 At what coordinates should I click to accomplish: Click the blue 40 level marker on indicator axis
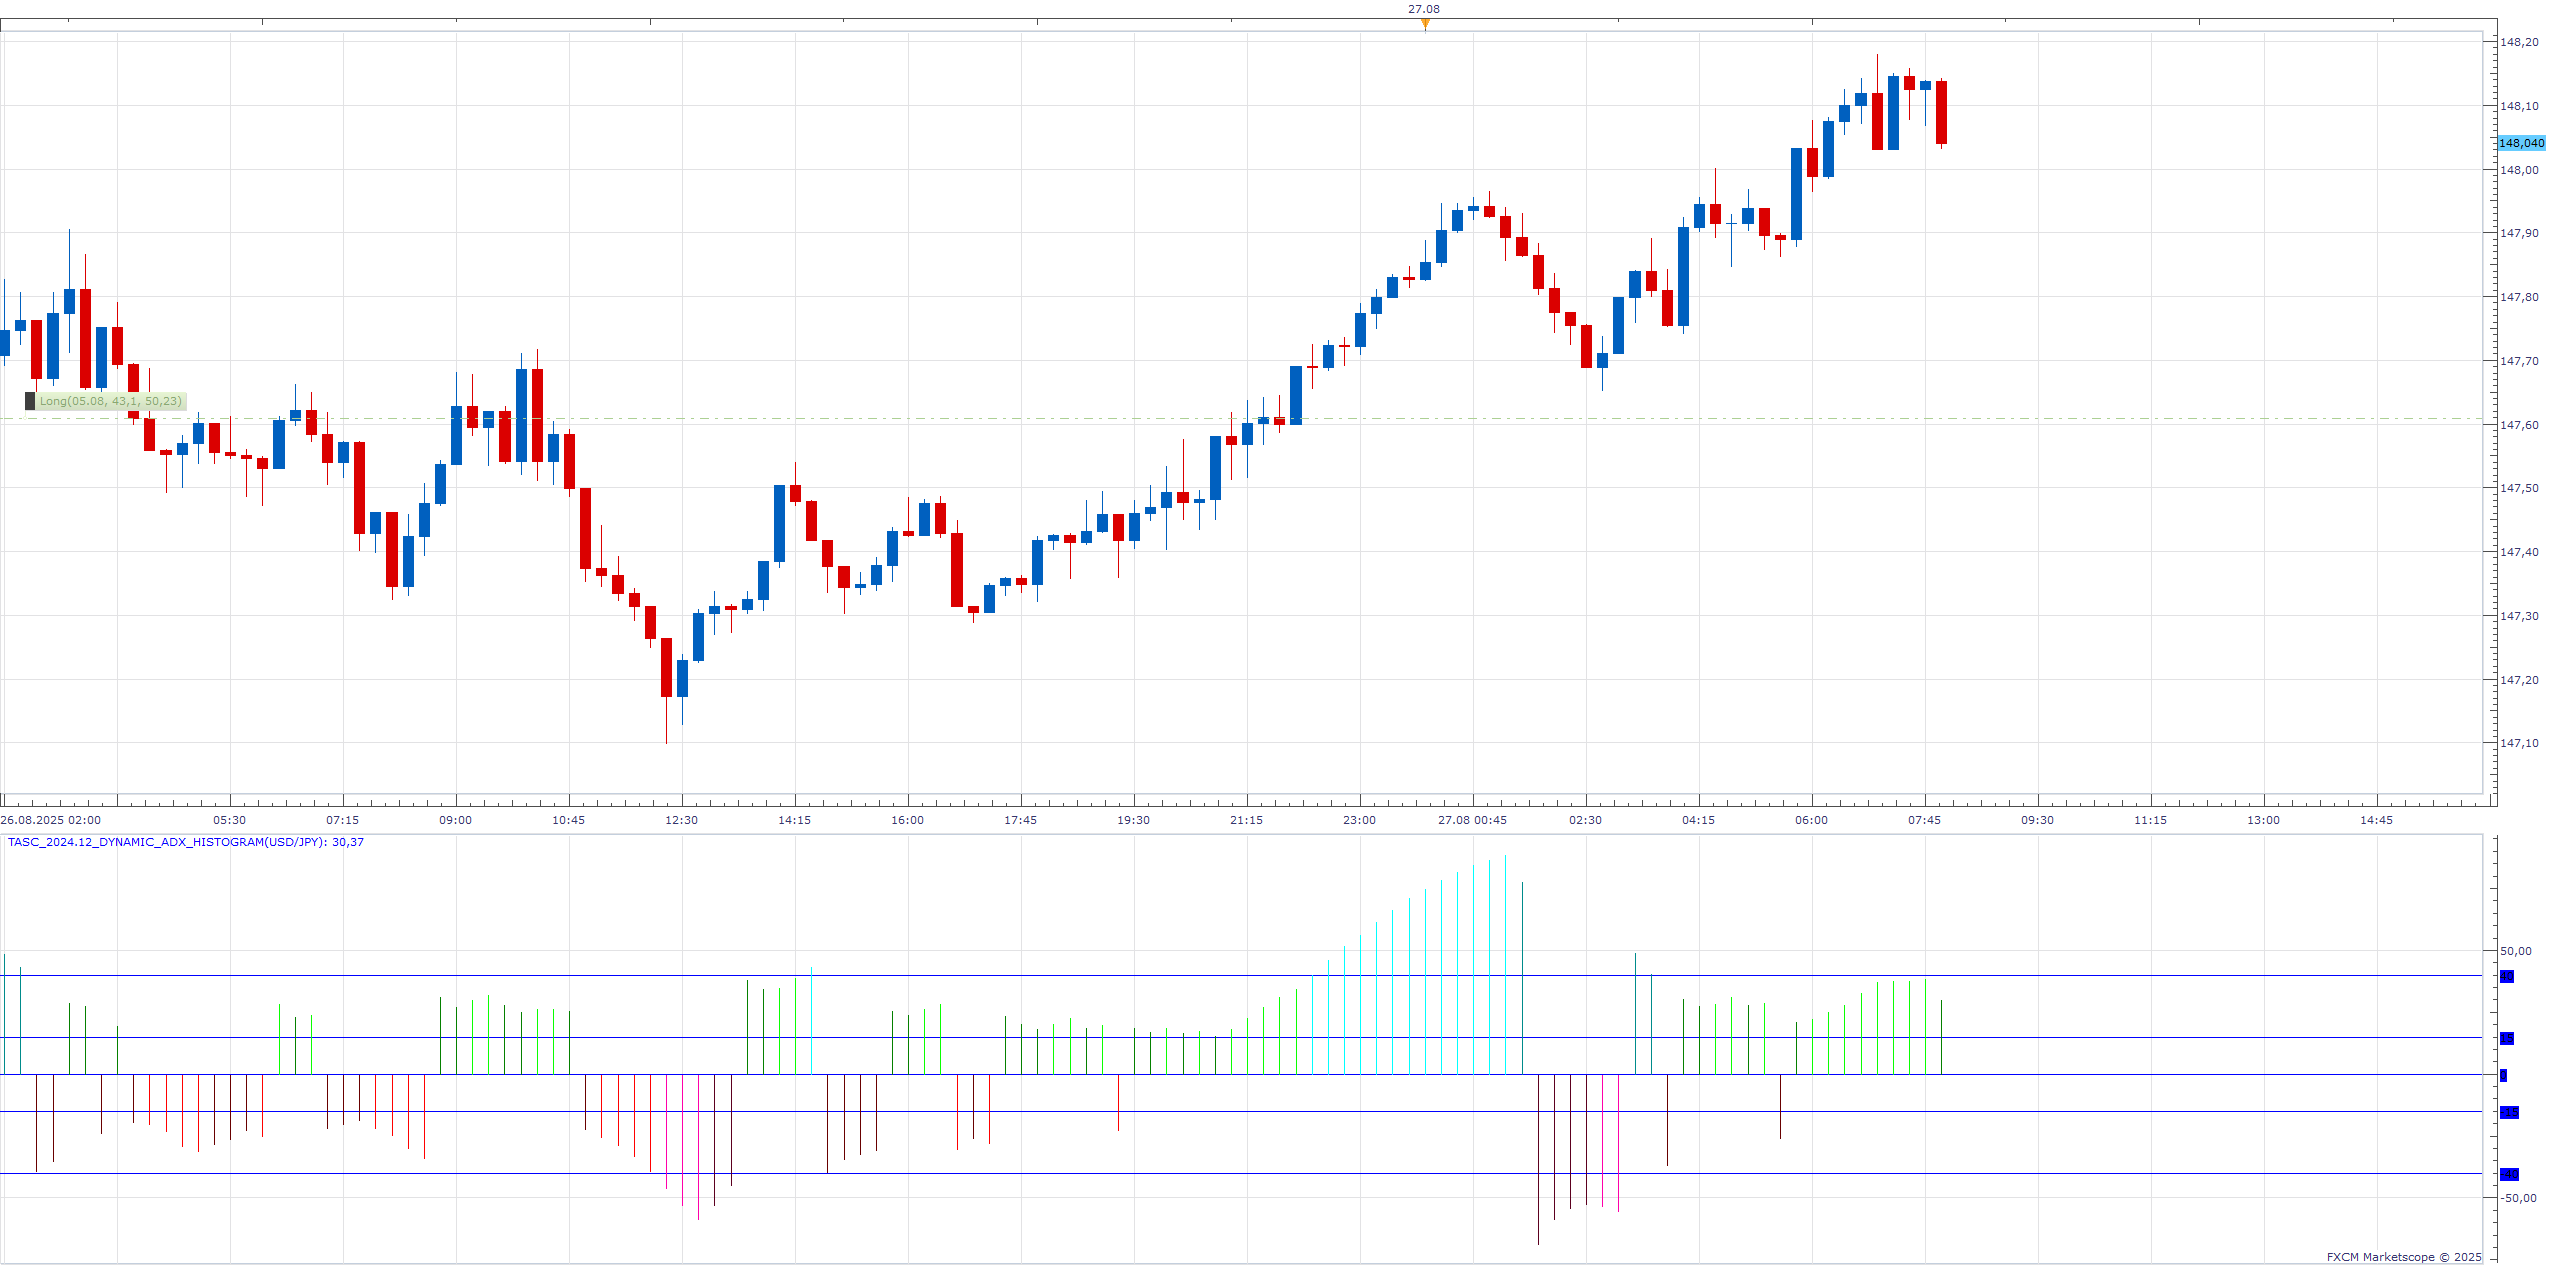(x=2507, y=976)
